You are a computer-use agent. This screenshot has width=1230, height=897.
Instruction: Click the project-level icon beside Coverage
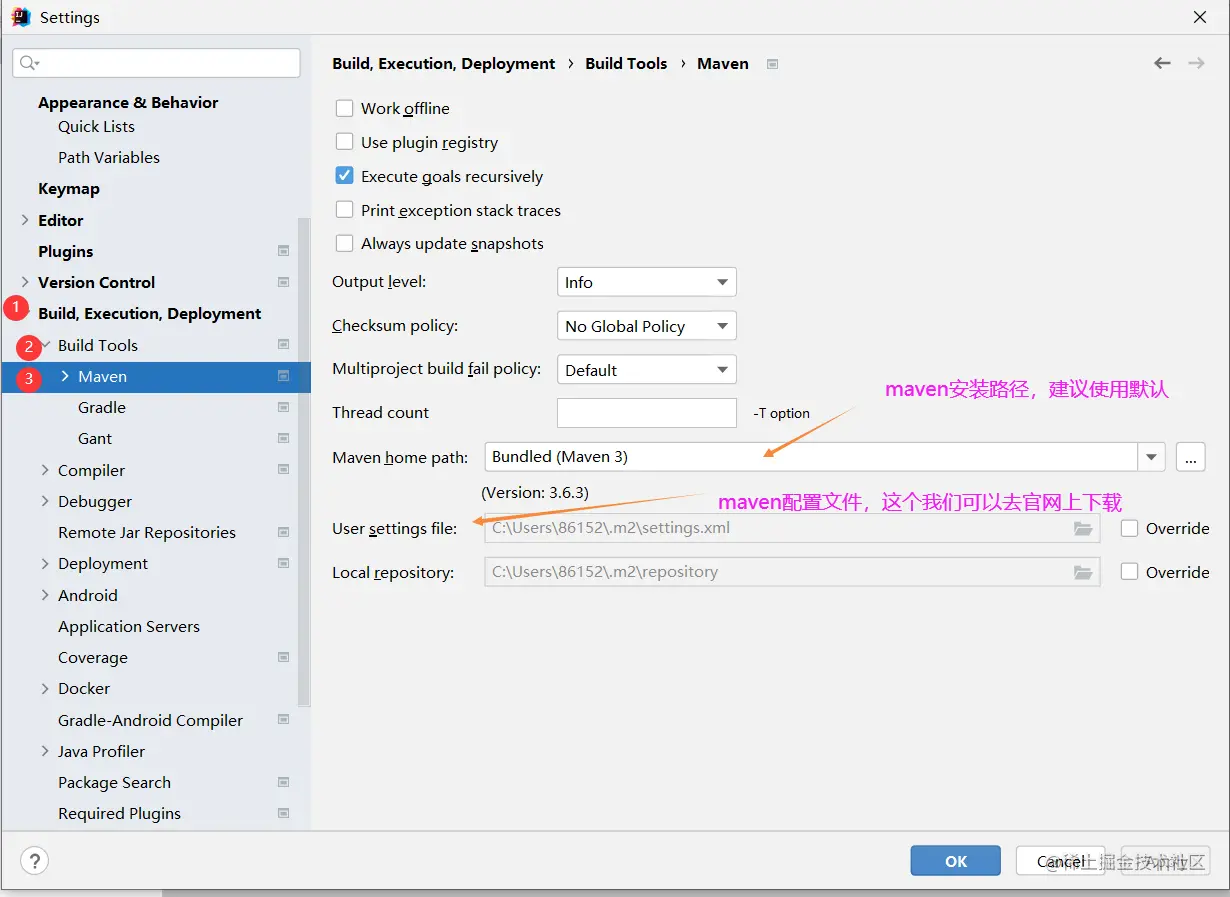pos(284,657)
